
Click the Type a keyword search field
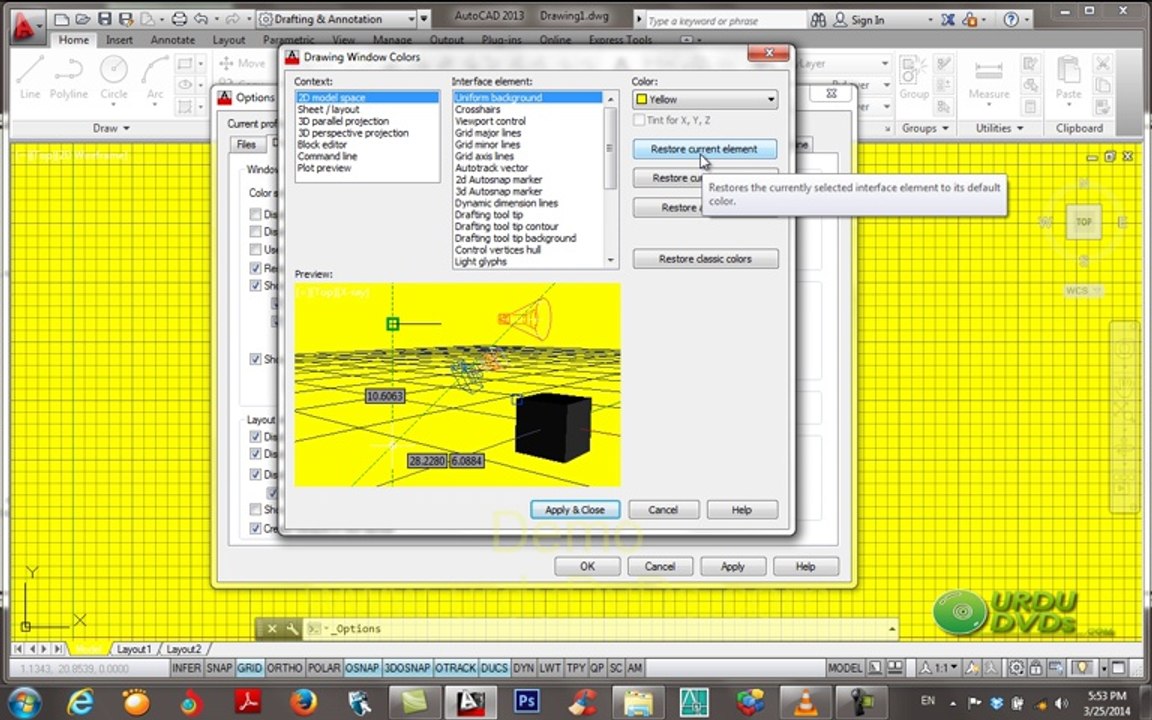(724, 21)
